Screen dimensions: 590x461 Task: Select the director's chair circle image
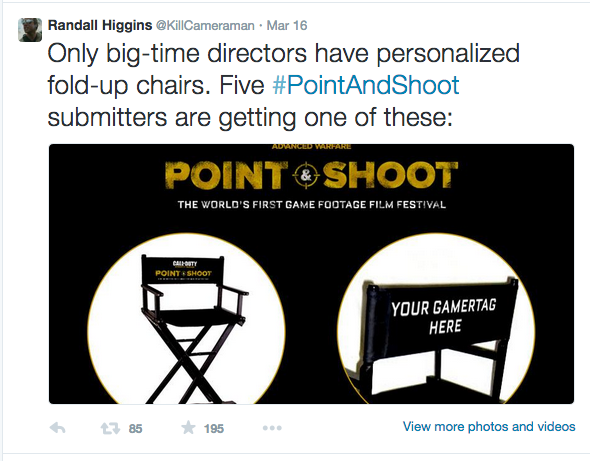[186, 318]
